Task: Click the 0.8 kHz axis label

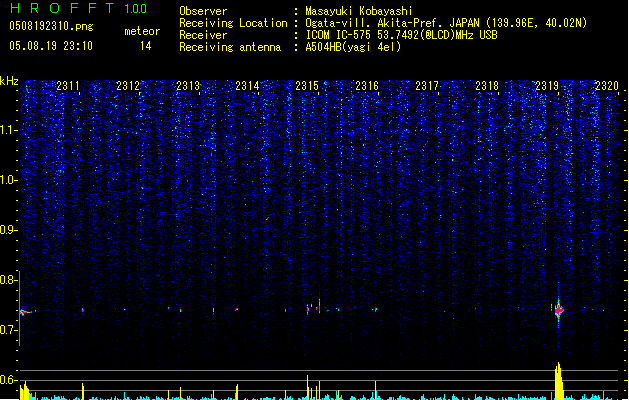Action: [x=8, y=280]
